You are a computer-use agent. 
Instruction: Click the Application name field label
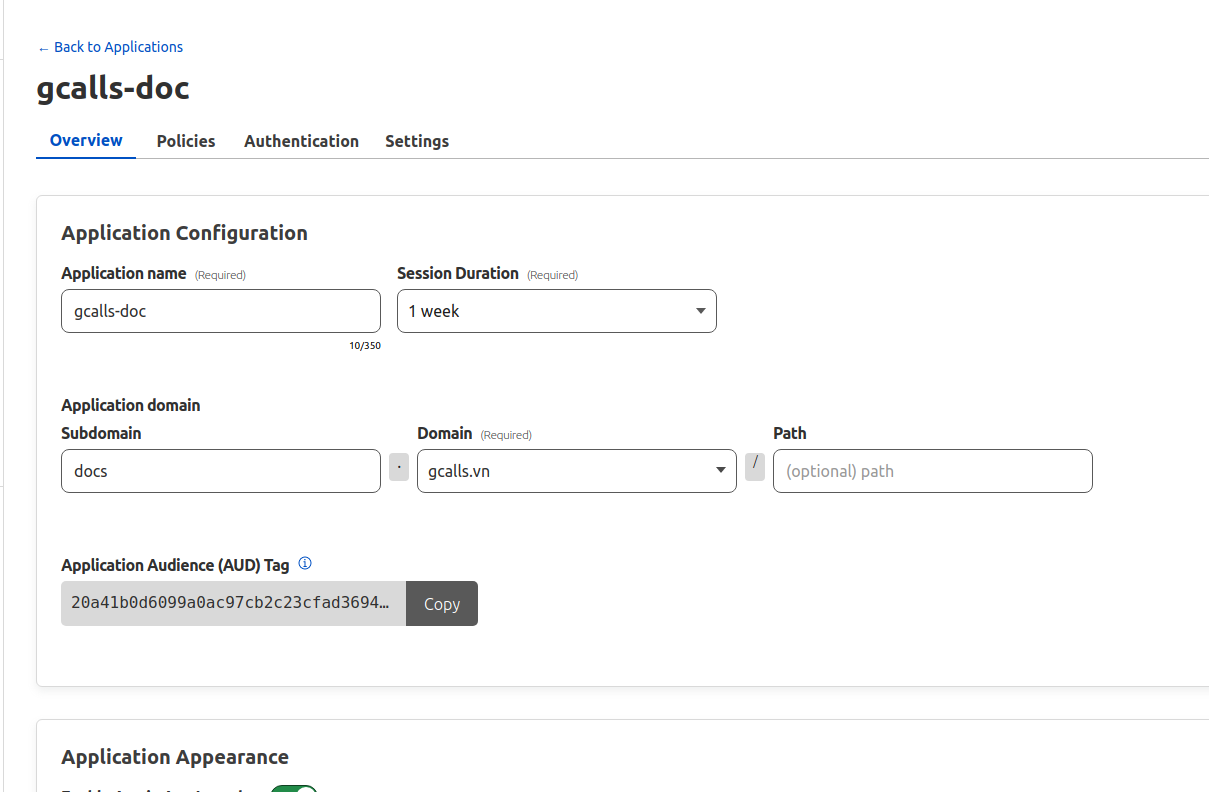pos(124,273)
